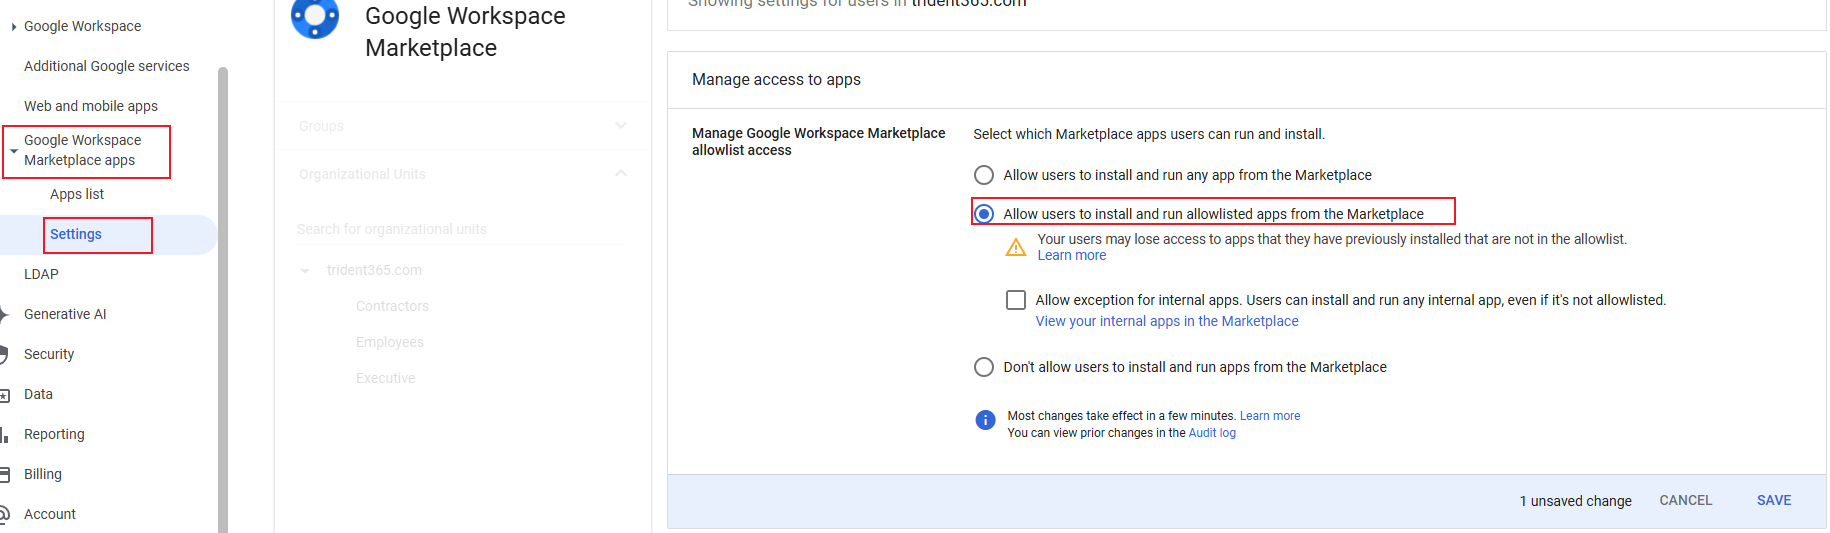The width and height of the screenshot is (1830, 533).
Task: Open the Audit log link
Action: (x=1211, y=433)
